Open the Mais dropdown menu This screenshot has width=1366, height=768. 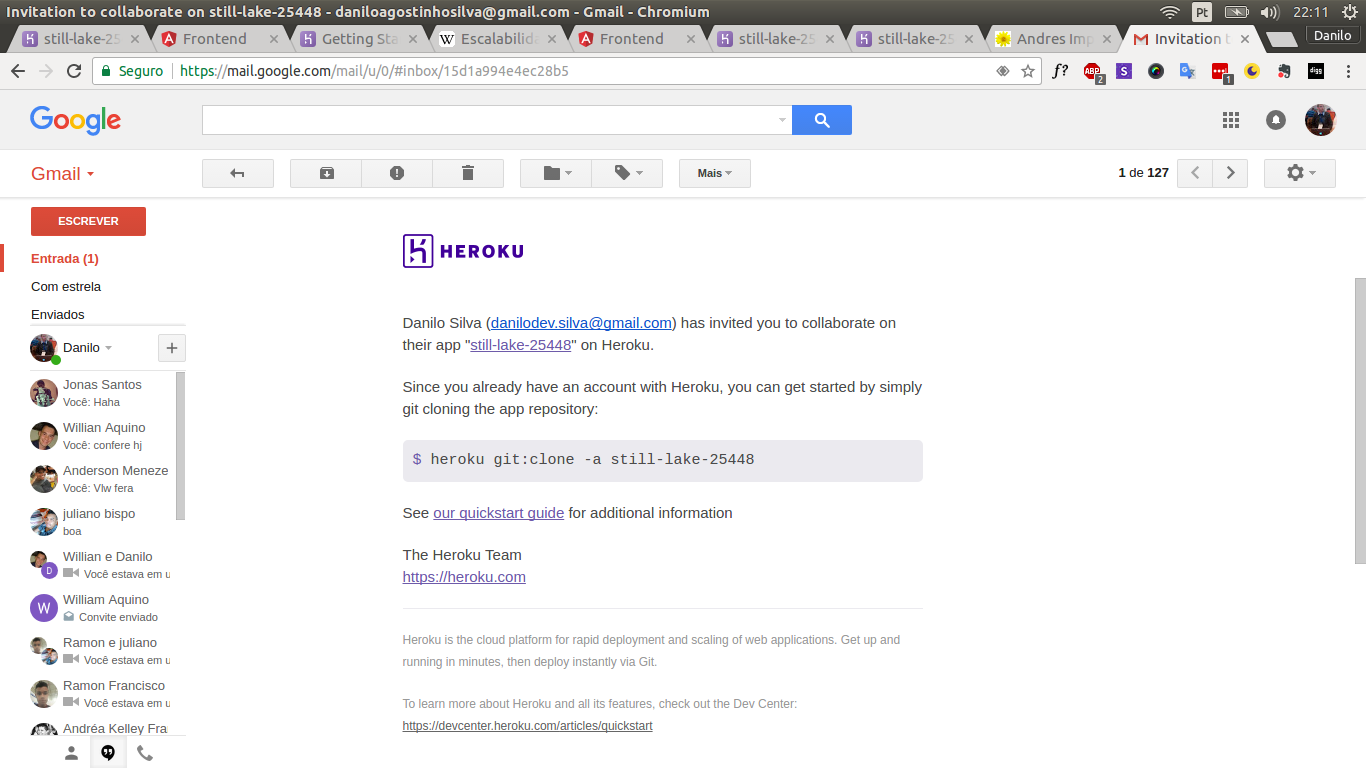(715, 173)
